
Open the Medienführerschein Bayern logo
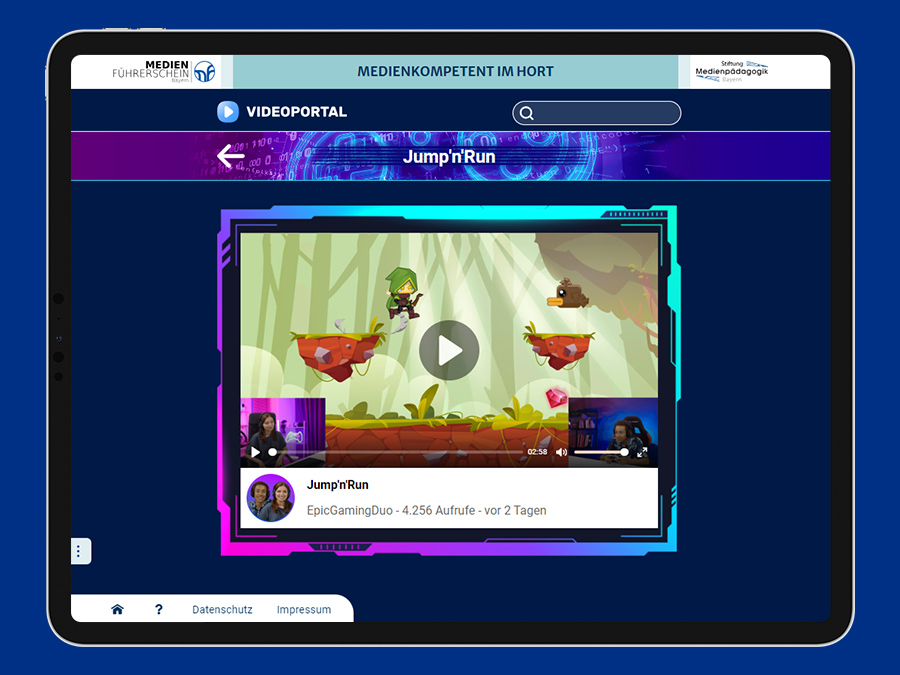(164, 72)
